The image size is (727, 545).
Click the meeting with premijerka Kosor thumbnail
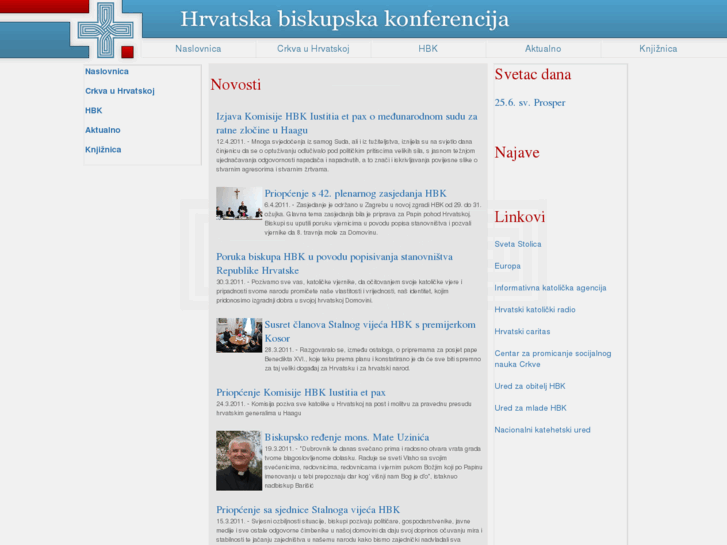coord(239,335)
